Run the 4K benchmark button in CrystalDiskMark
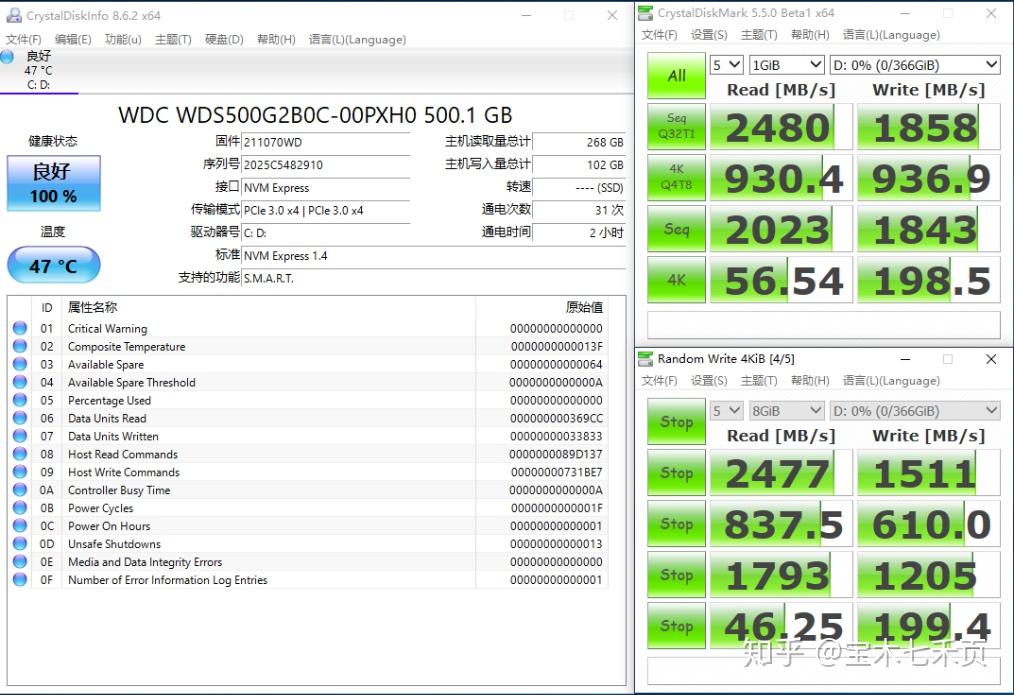 (x=676, y=279)
